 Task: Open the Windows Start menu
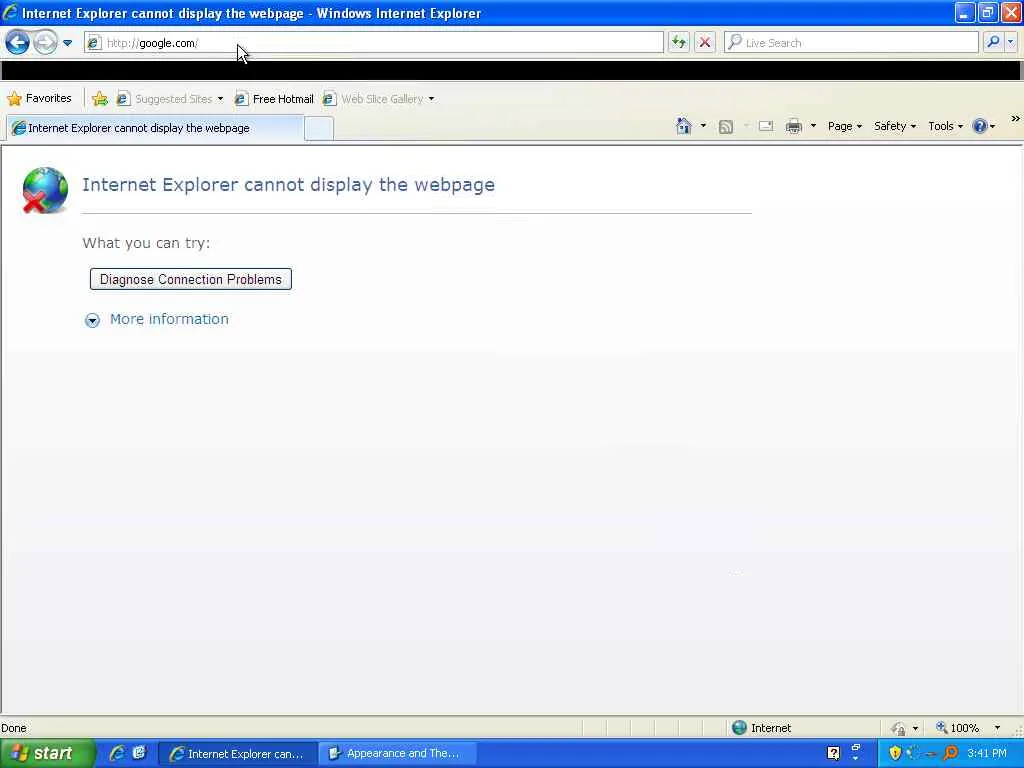pos(47,754)
